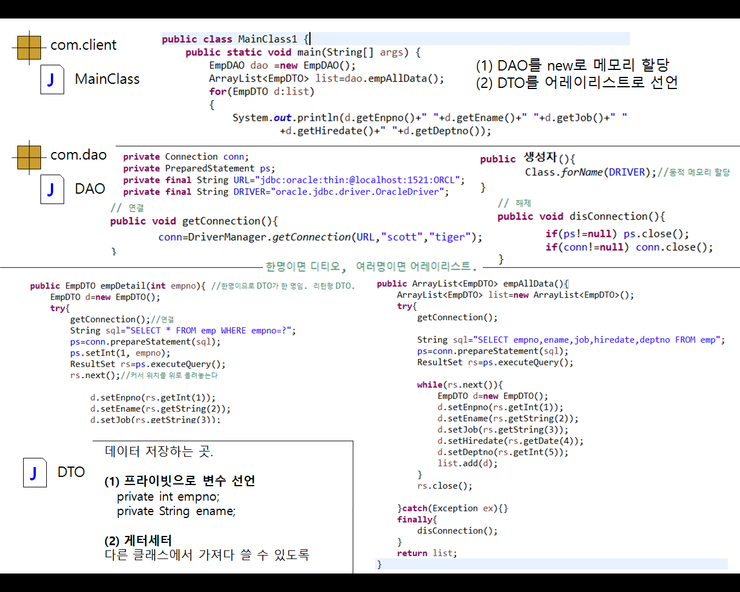Click the com.dao package icon

point(29,155)
